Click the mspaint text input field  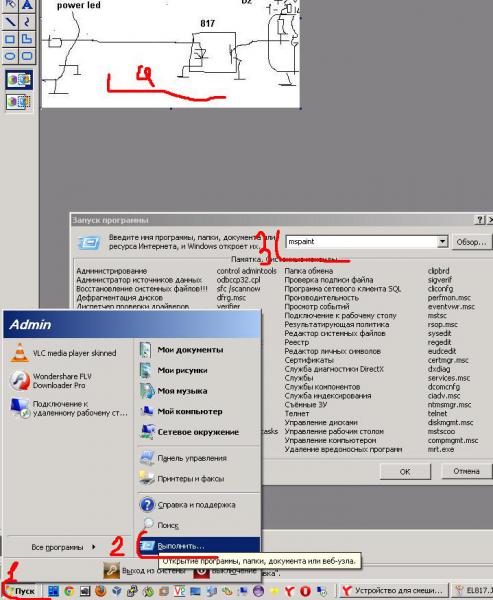click(x=362, y=241)
